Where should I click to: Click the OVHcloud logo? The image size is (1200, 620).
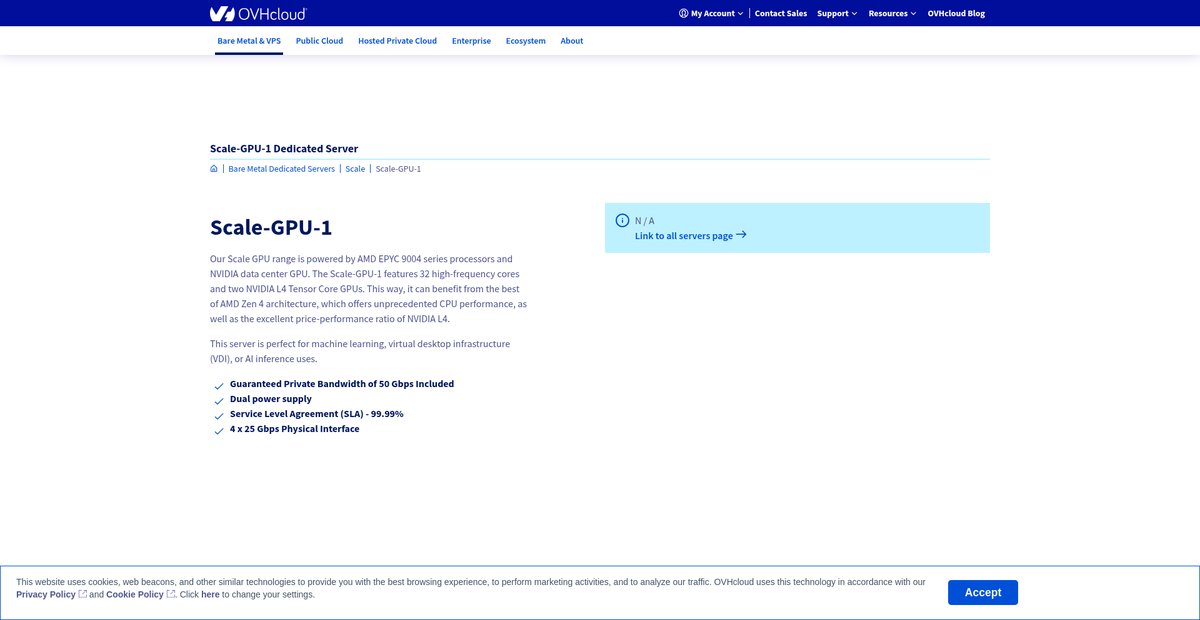[258, 13]
